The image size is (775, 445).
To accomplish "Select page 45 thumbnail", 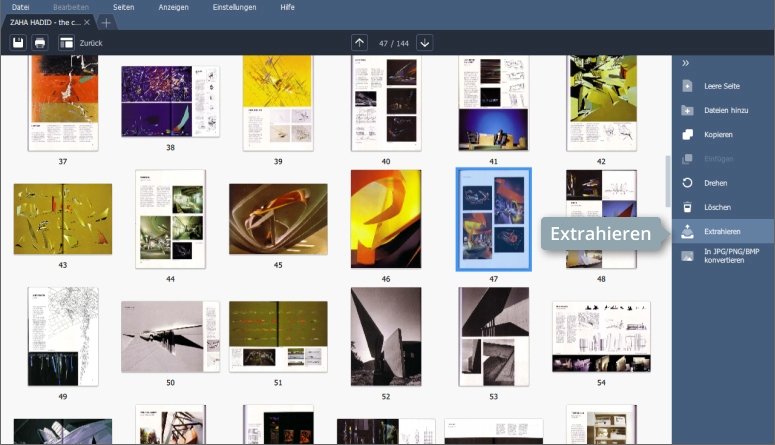I will [x=278, y=219].
